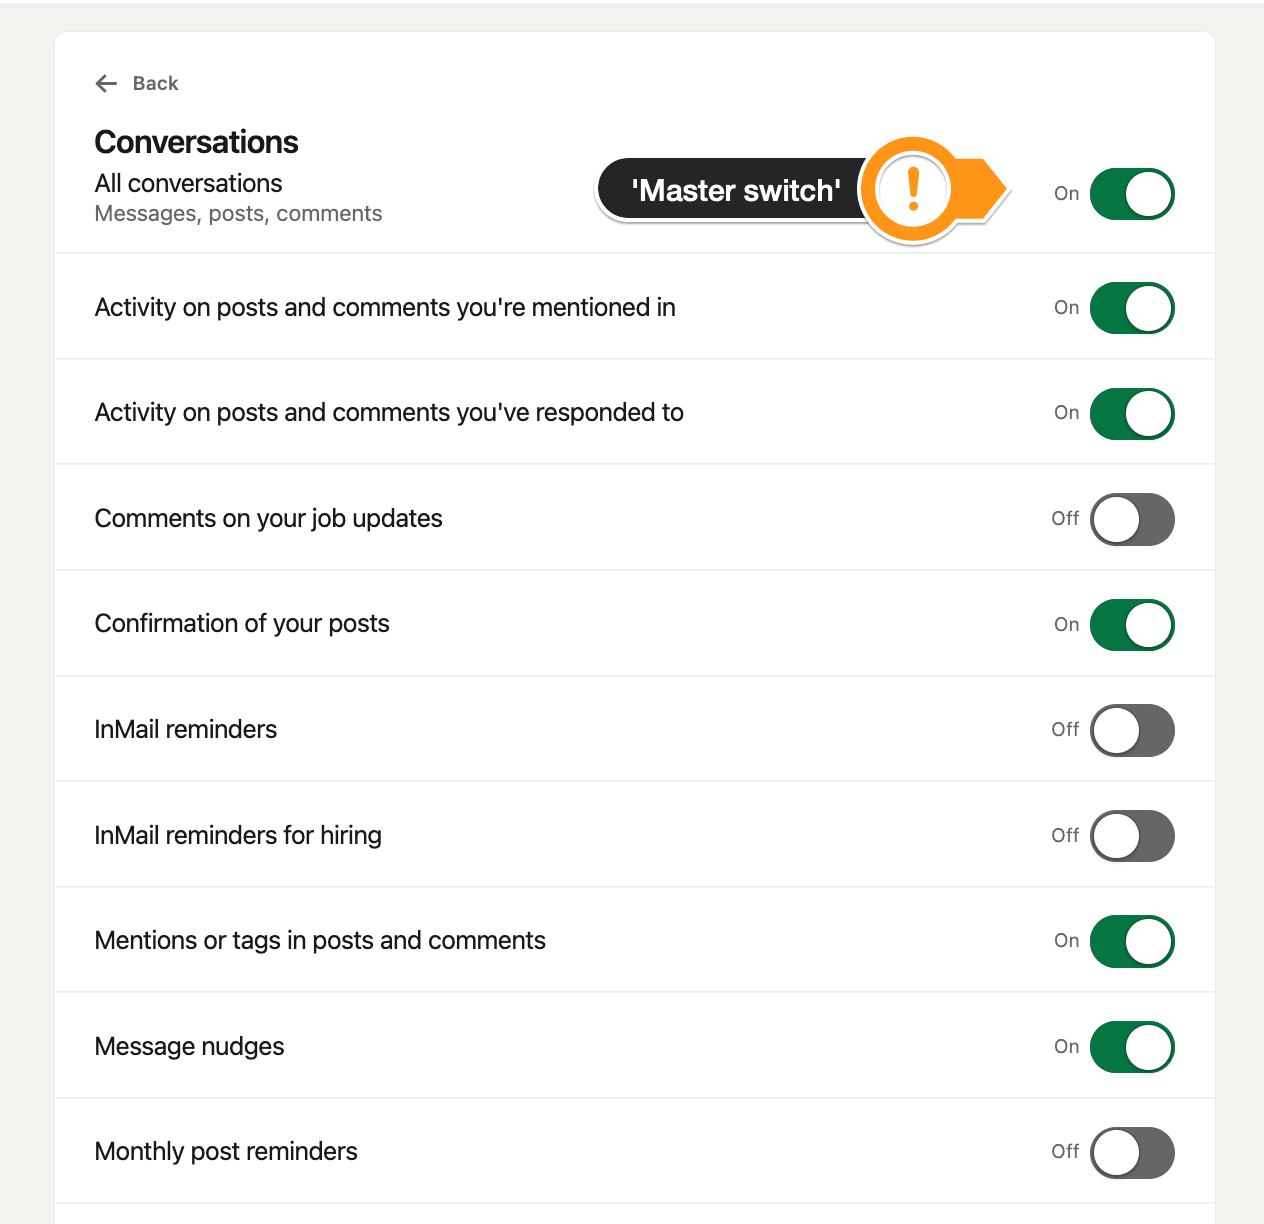Click the Comments on your job updates label
Screen dimensions: 1264x1224
coord(269,518)
